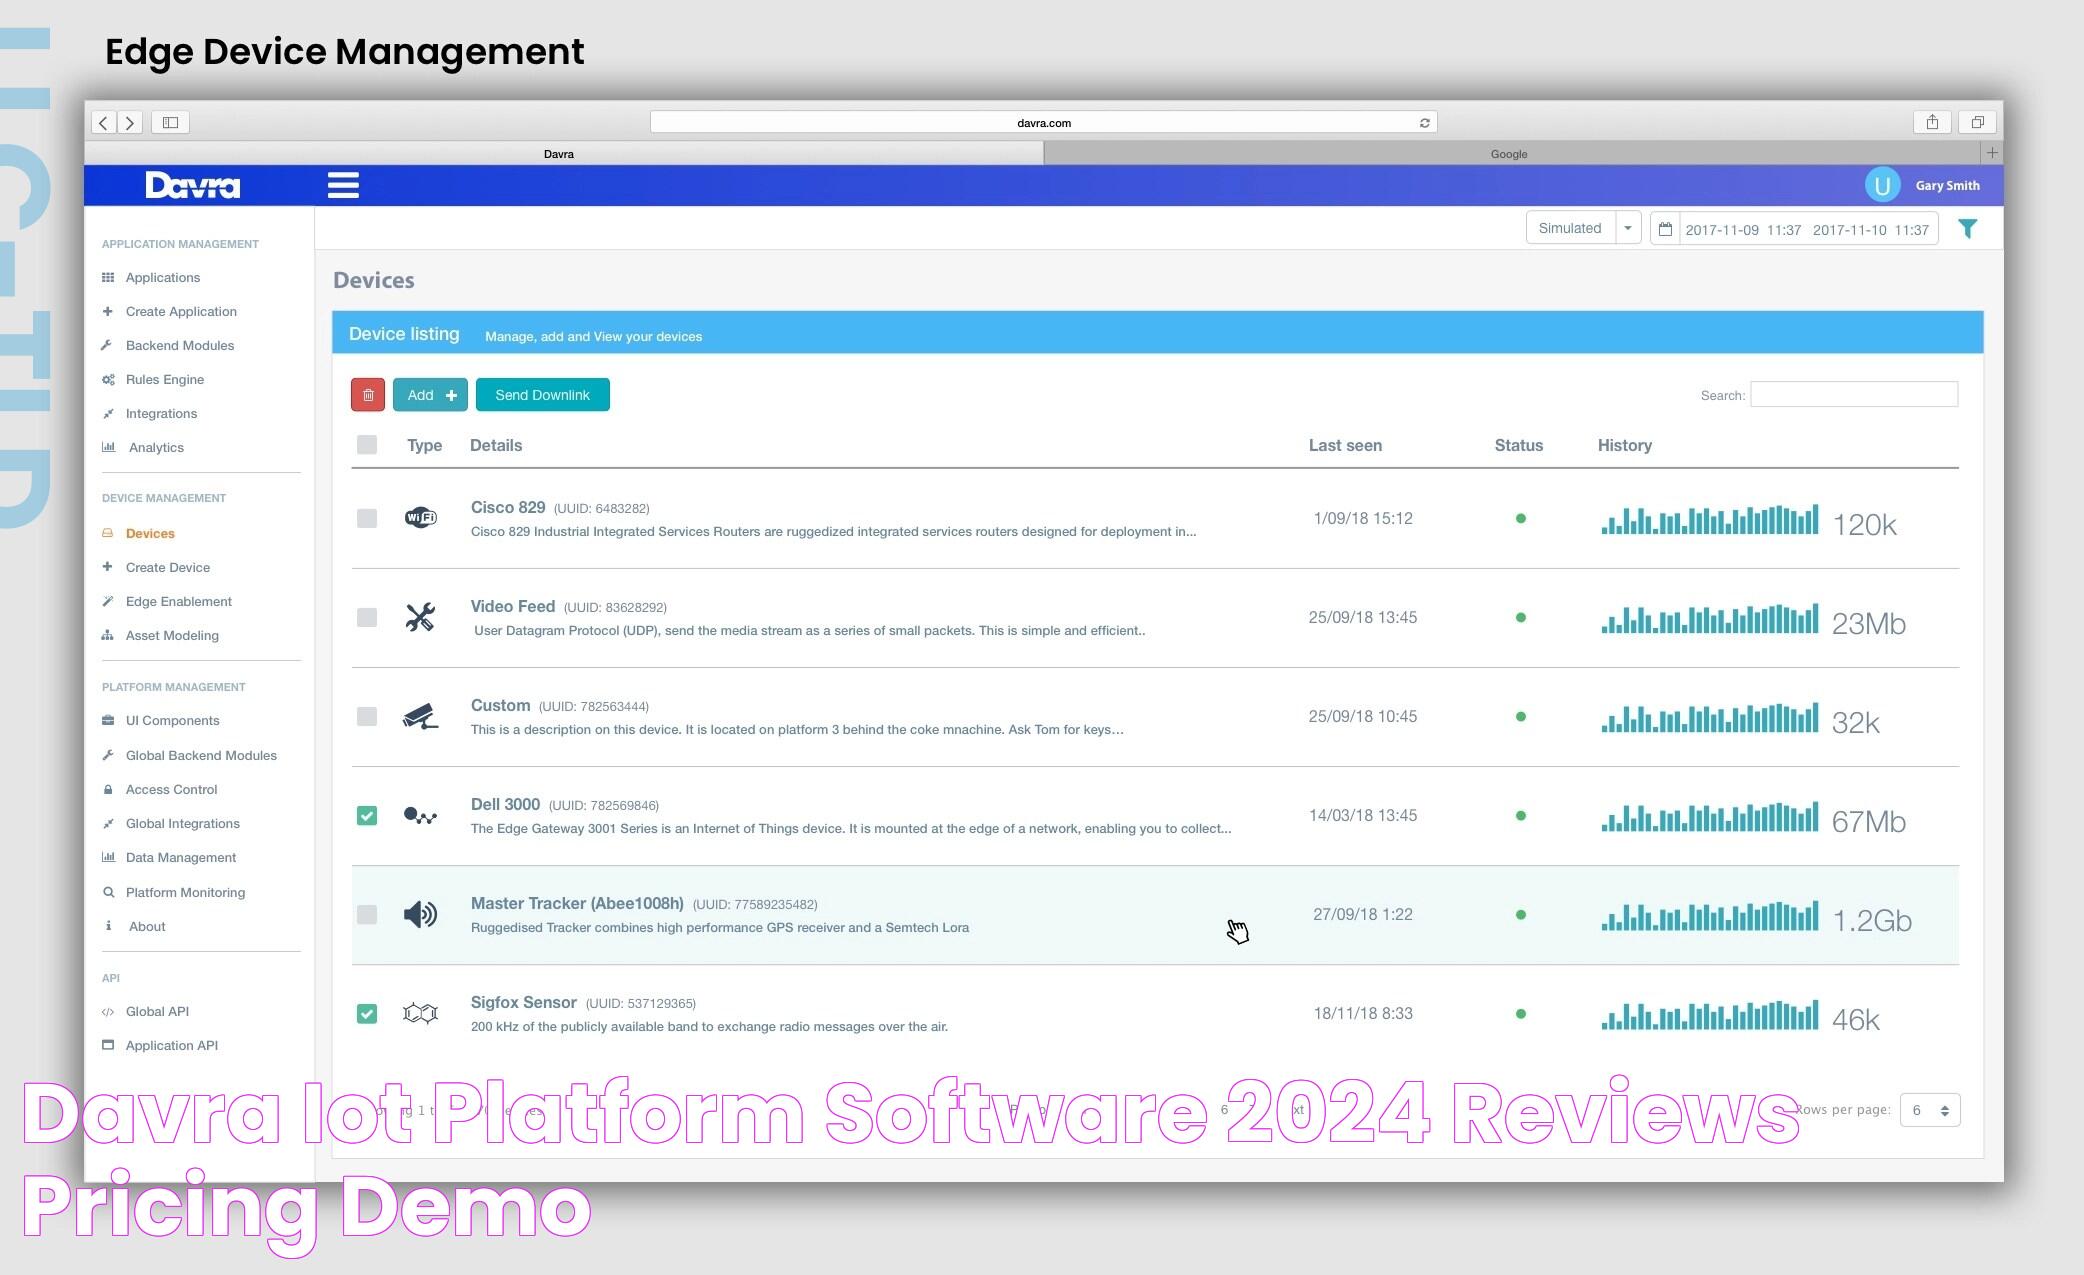
Task: Click the Add button
Action: click(430, 395)
